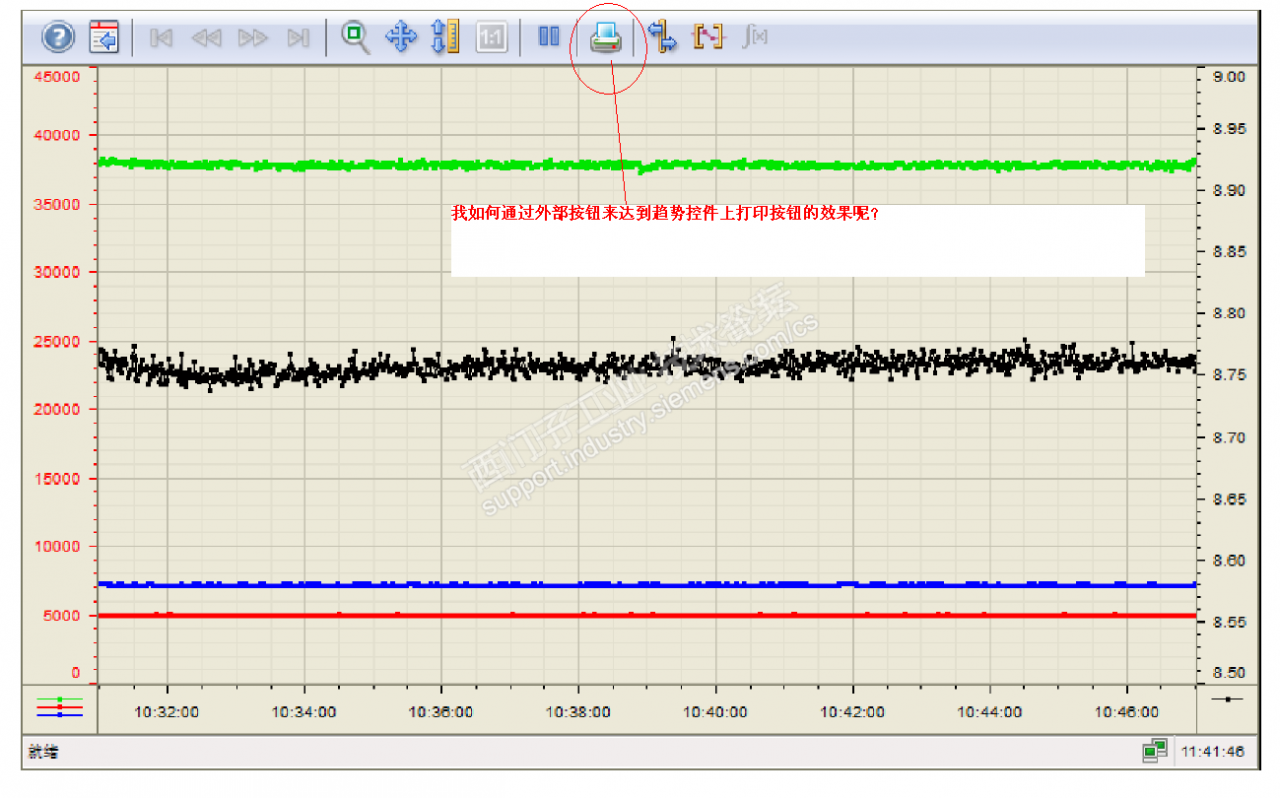Click the 10:38:00 time axis label
The height and width of the screenshot is (798, 1280).
pos(578,712)
